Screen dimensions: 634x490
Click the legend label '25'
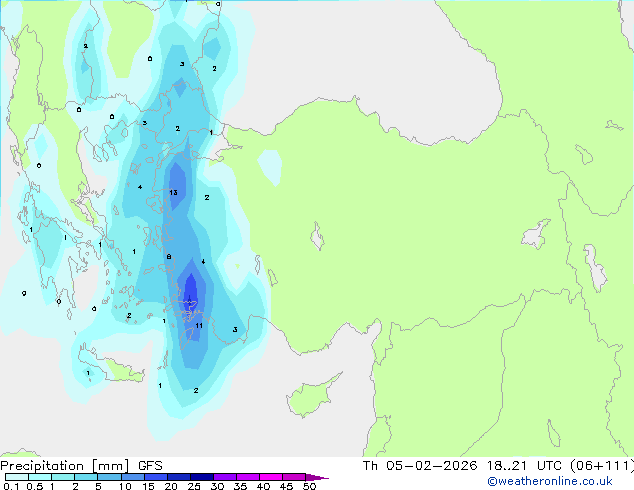[194, 486]
